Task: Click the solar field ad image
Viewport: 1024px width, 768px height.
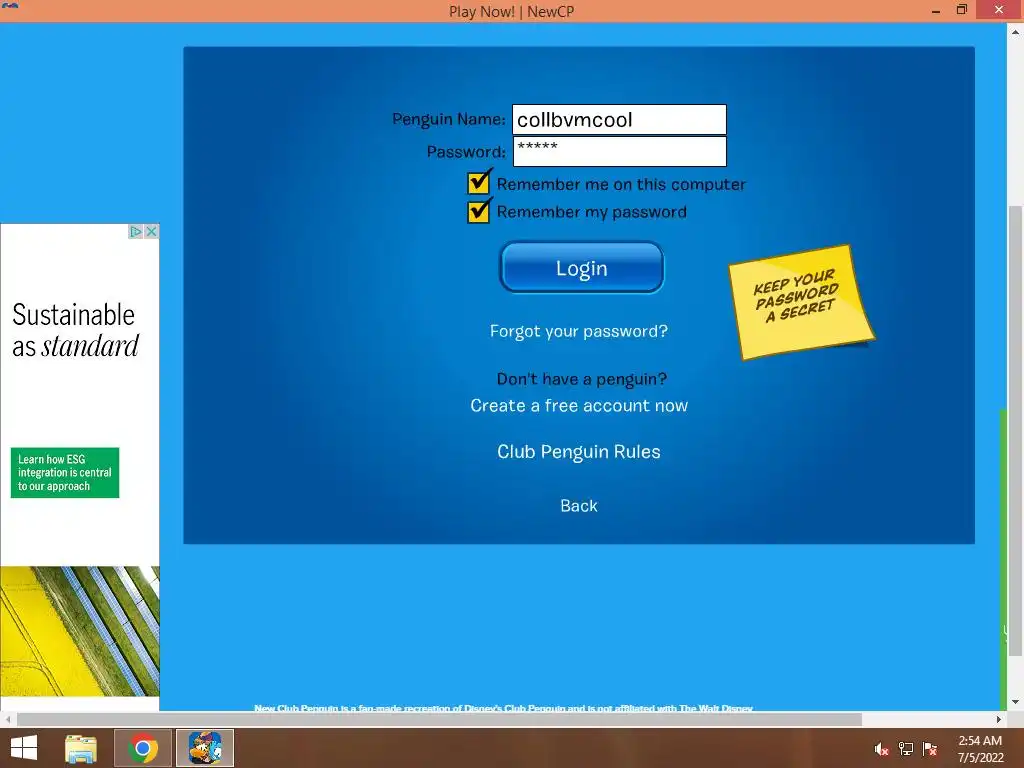Action: (x=80, y=631)
